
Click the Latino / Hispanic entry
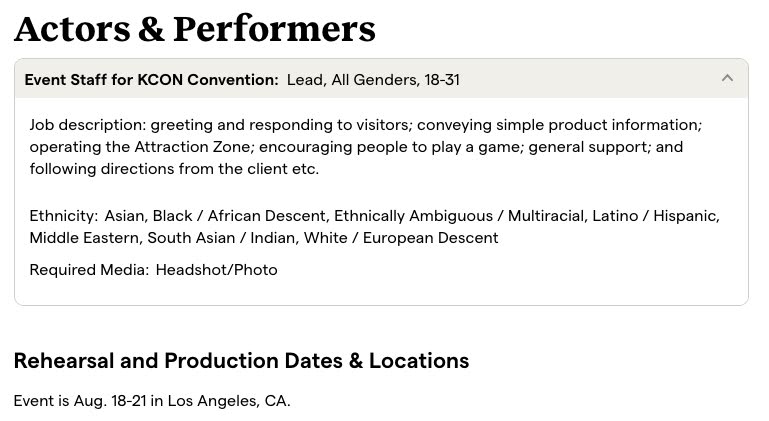coord(655,216)
